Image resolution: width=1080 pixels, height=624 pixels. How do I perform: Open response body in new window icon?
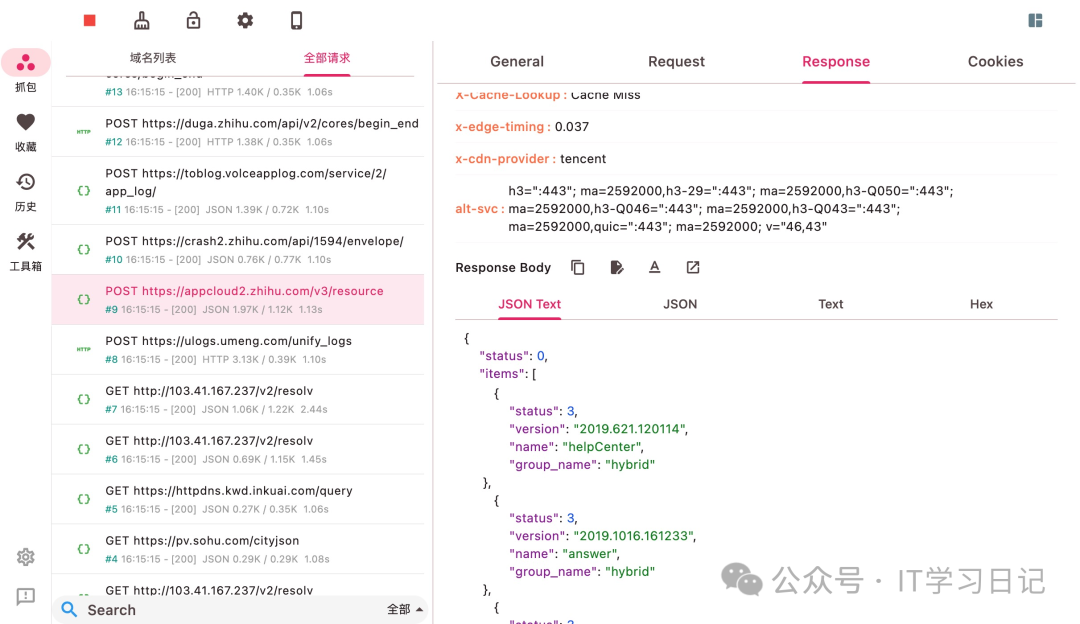click(693, 267)
